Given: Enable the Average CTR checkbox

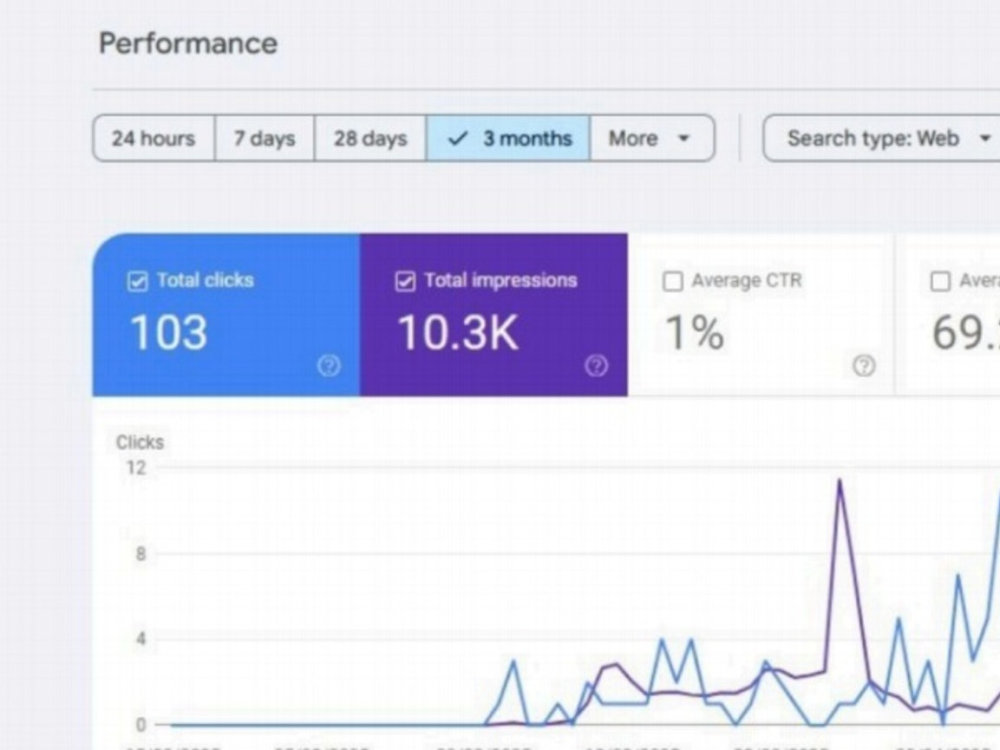Looking at the screenshot, I should (673, 281).
